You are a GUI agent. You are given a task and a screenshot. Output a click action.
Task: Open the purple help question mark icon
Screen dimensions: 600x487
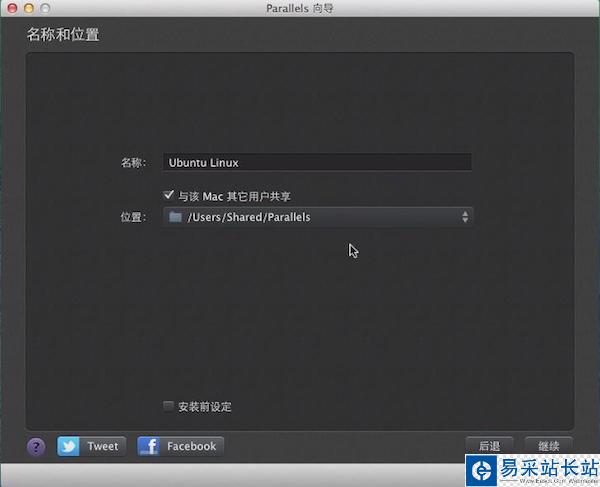click(36, 446)
